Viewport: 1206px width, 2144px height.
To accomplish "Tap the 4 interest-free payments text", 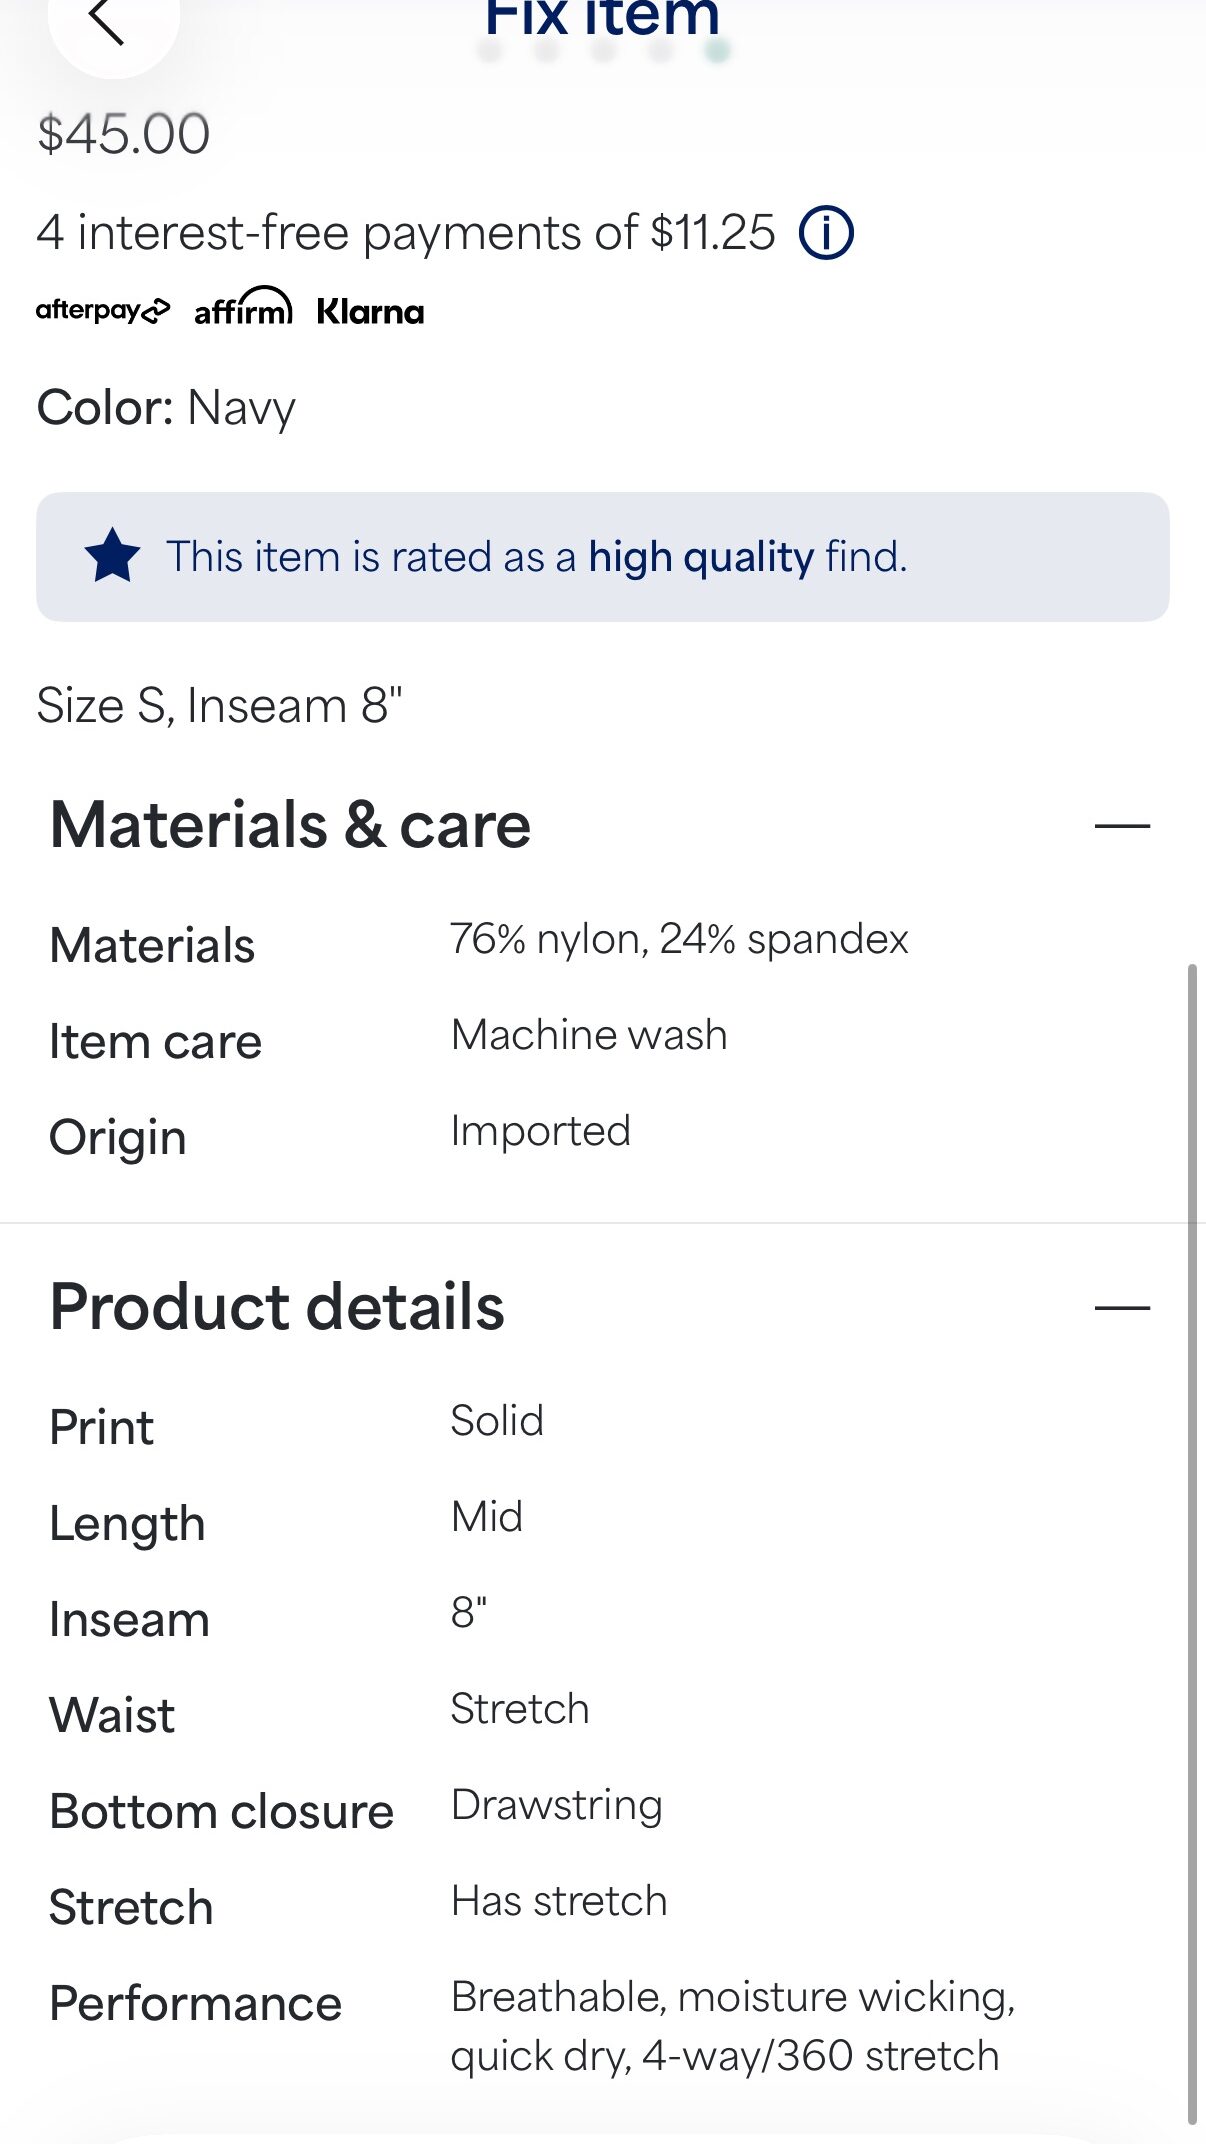I will click(406, 233).
